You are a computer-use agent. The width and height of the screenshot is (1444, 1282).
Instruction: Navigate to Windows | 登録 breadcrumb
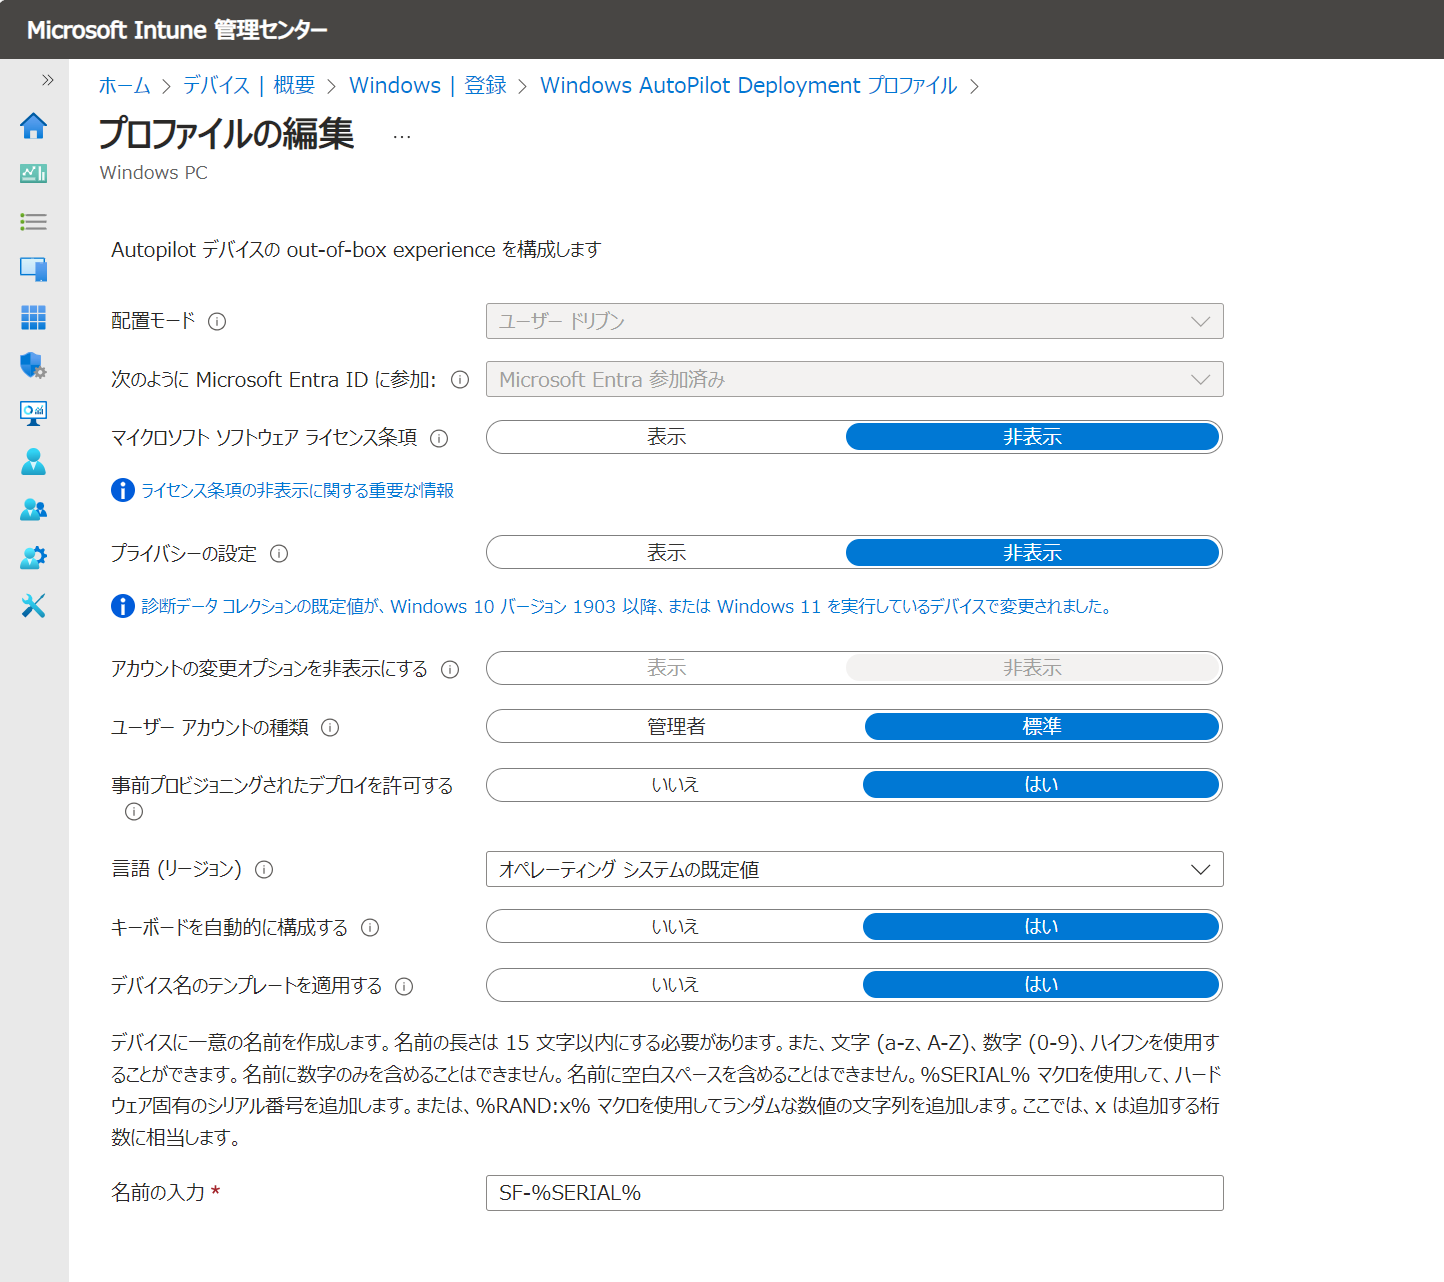pyautogui.click(x=429, y=85)
